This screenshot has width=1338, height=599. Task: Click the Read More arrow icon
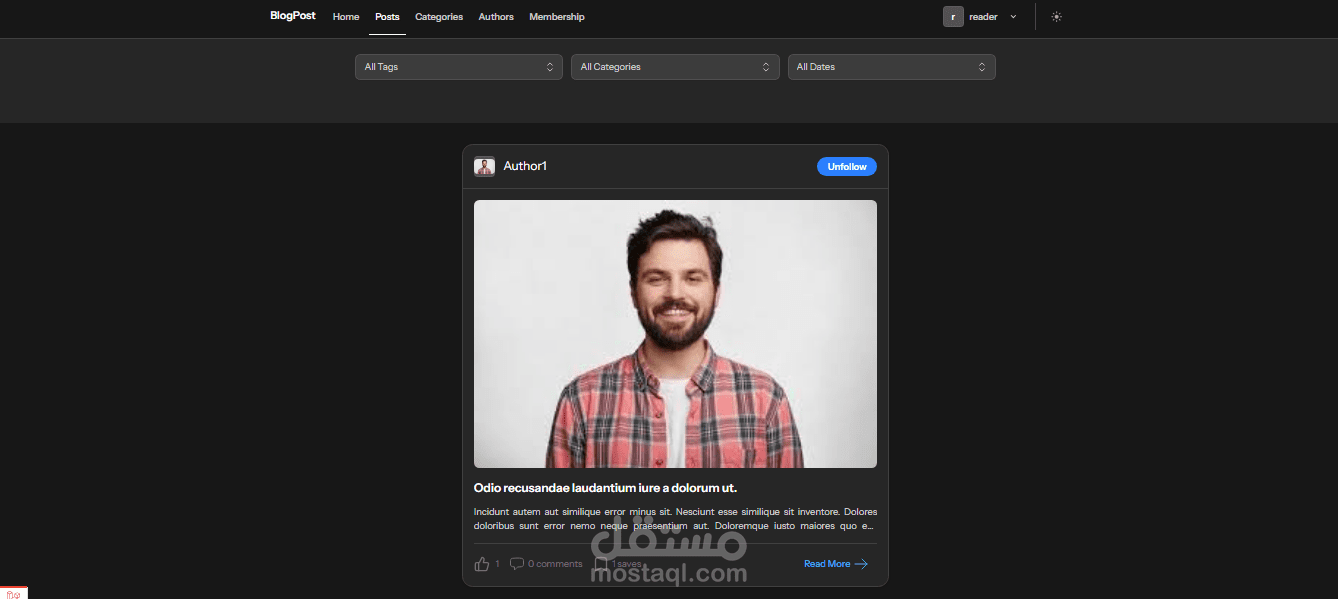(x=861, y=564)
